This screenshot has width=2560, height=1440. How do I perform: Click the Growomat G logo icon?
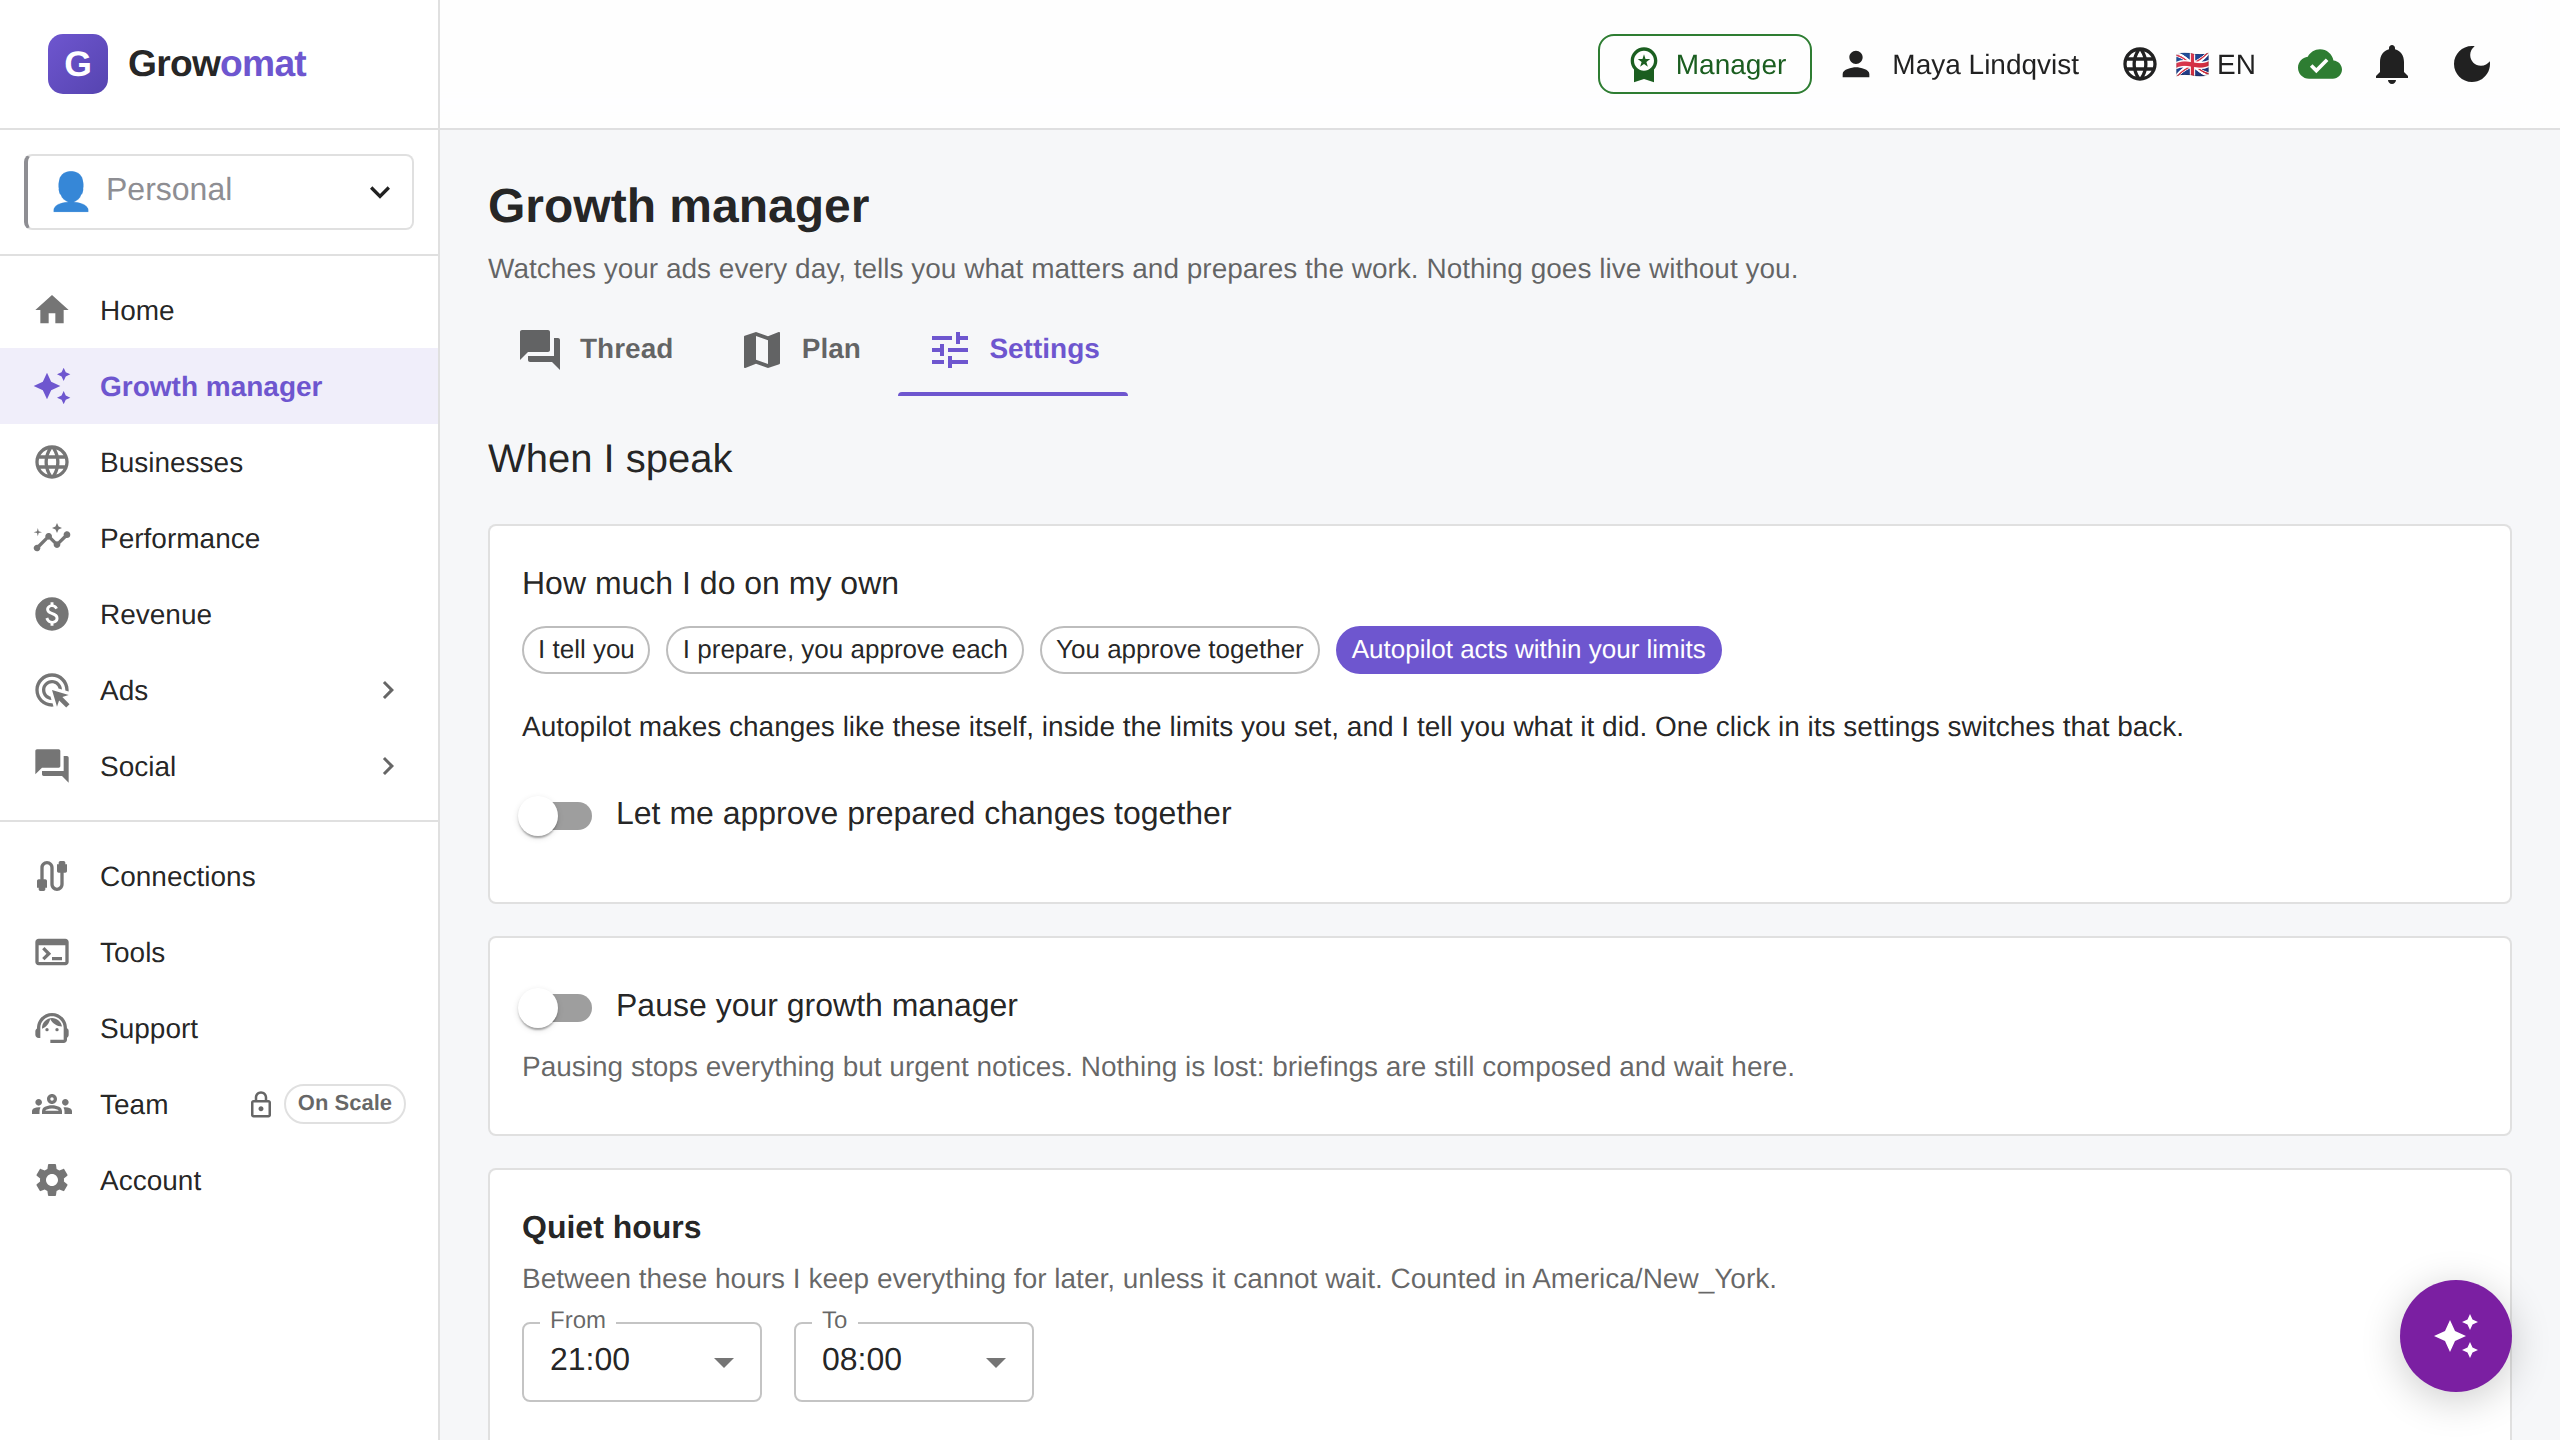point(78,64)
